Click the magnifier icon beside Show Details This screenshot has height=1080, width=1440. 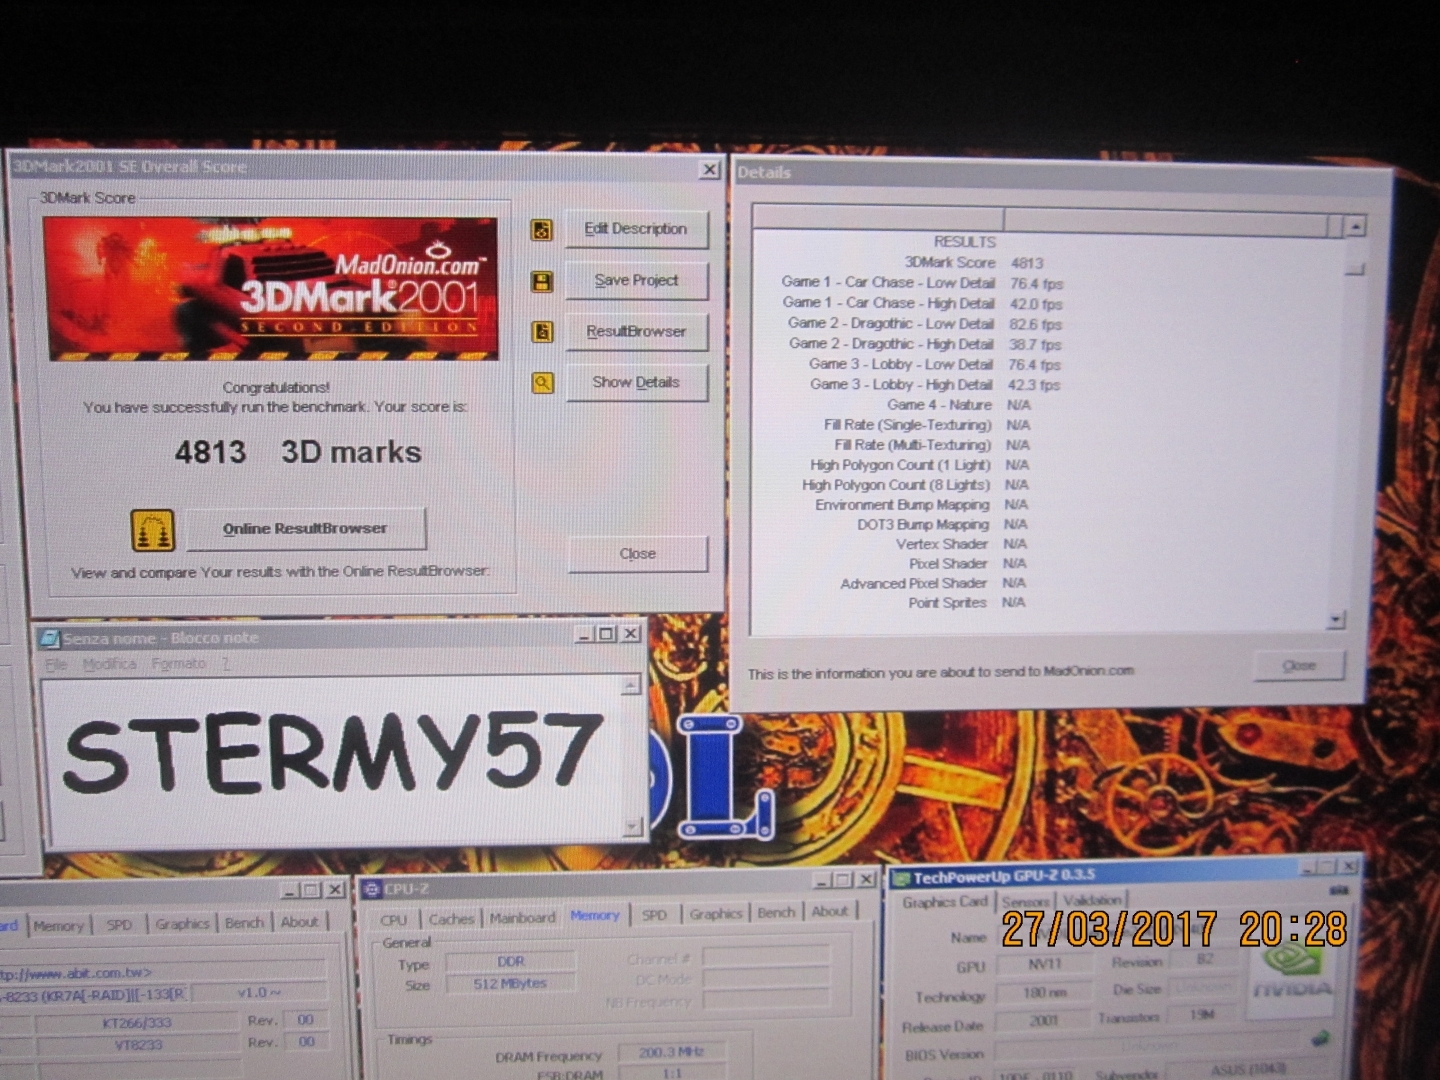(542, 382)
